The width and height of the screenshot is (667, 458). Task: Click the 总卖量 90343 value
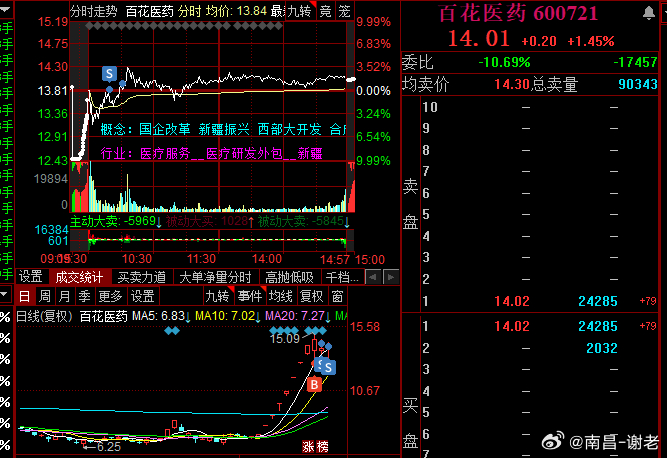[638, 84]
